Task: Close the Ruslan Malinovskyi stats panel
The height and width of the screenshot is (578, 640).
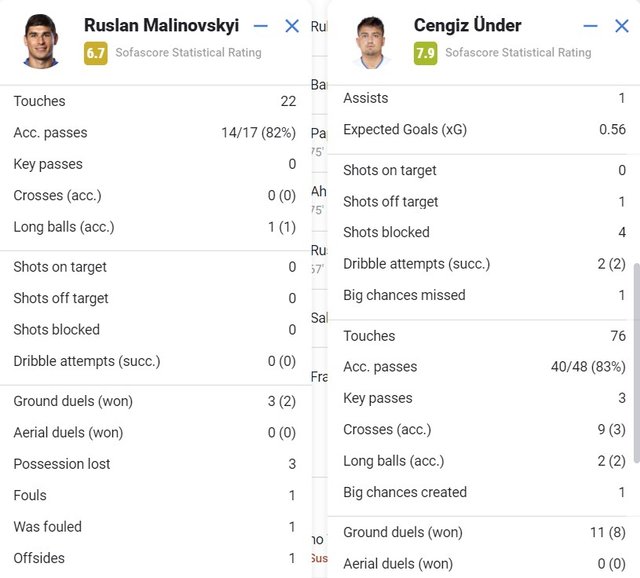Action: 292,26
